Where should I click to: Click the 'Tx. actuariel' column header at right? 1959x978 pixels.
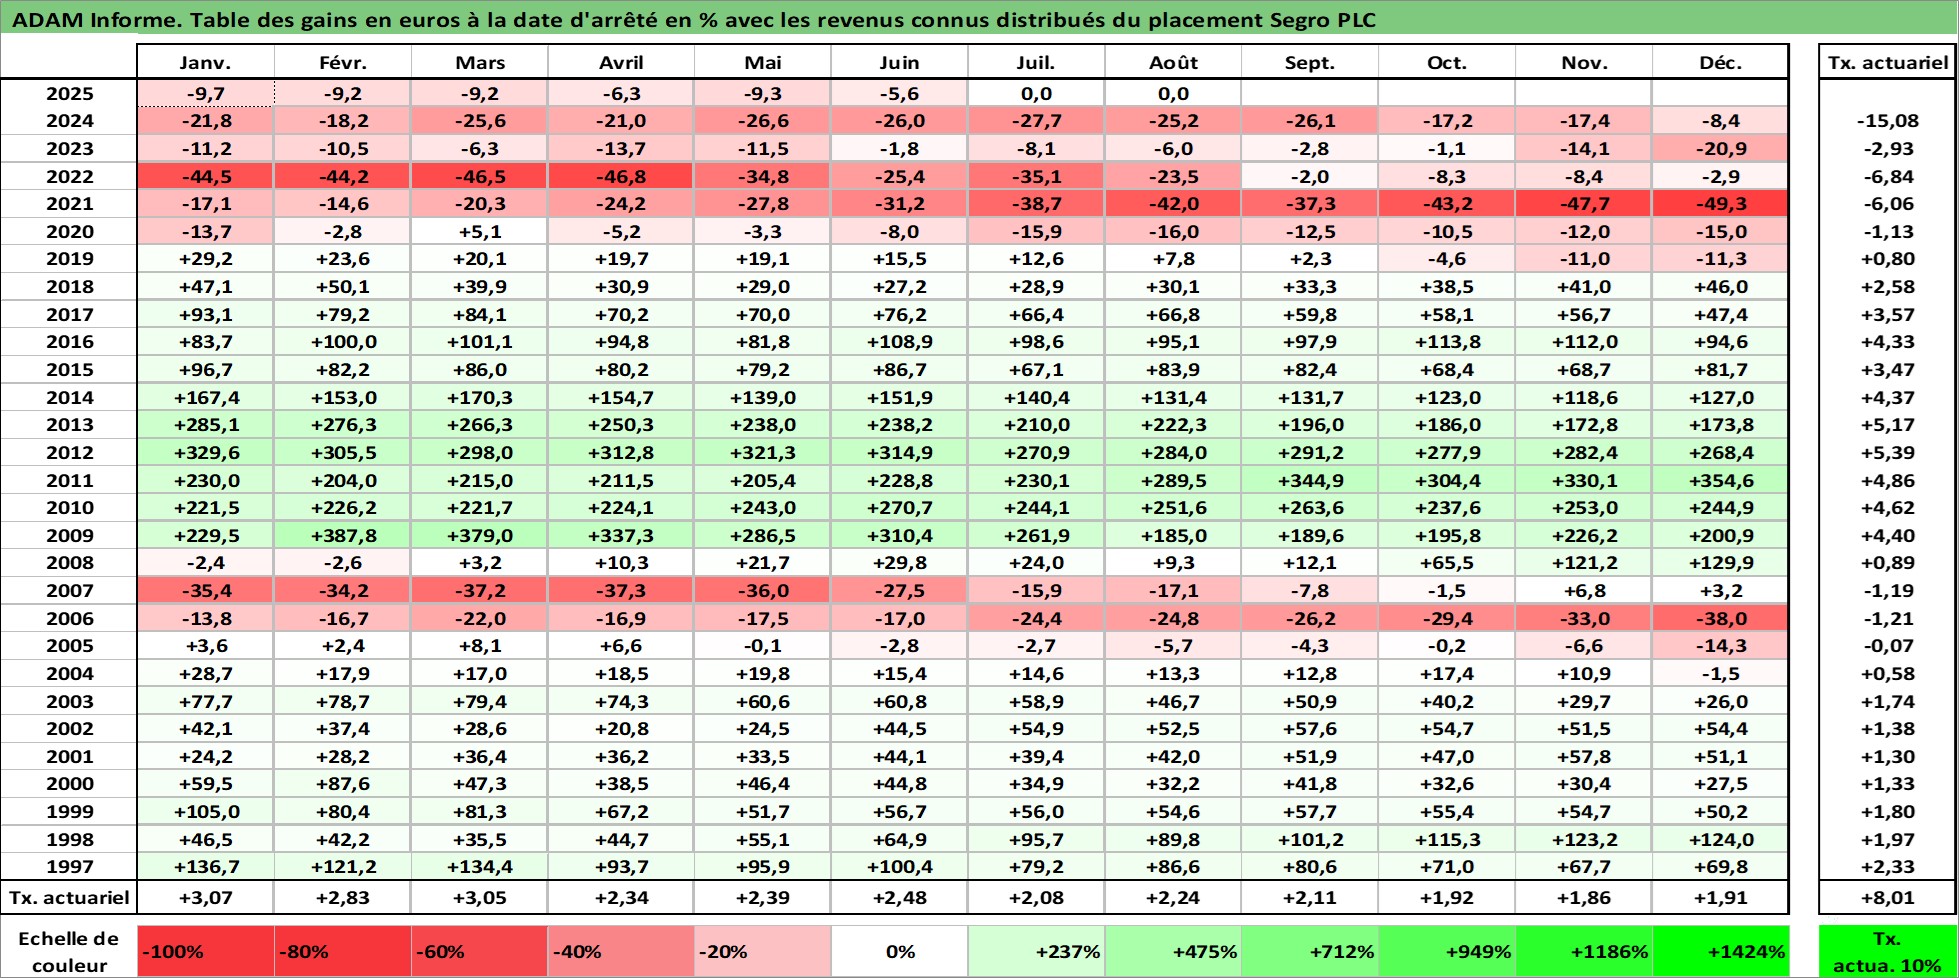point(1887,62)
